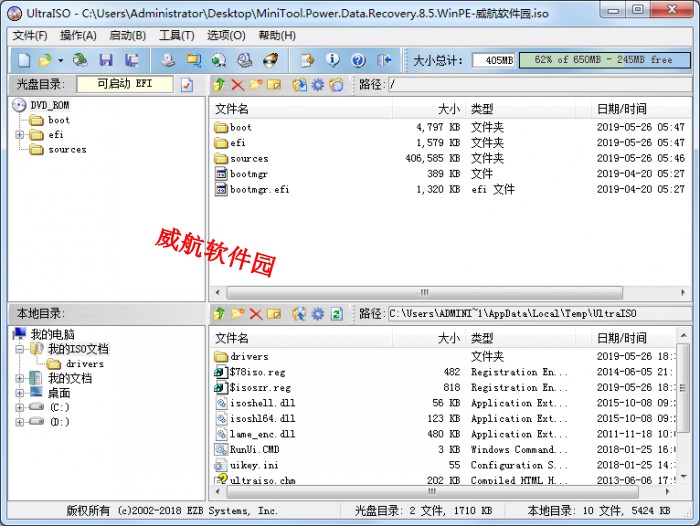Open the dropdown arrow beside Open icon
The width and height of the screenshot is (700, 526).
click(x=60, y=60)
